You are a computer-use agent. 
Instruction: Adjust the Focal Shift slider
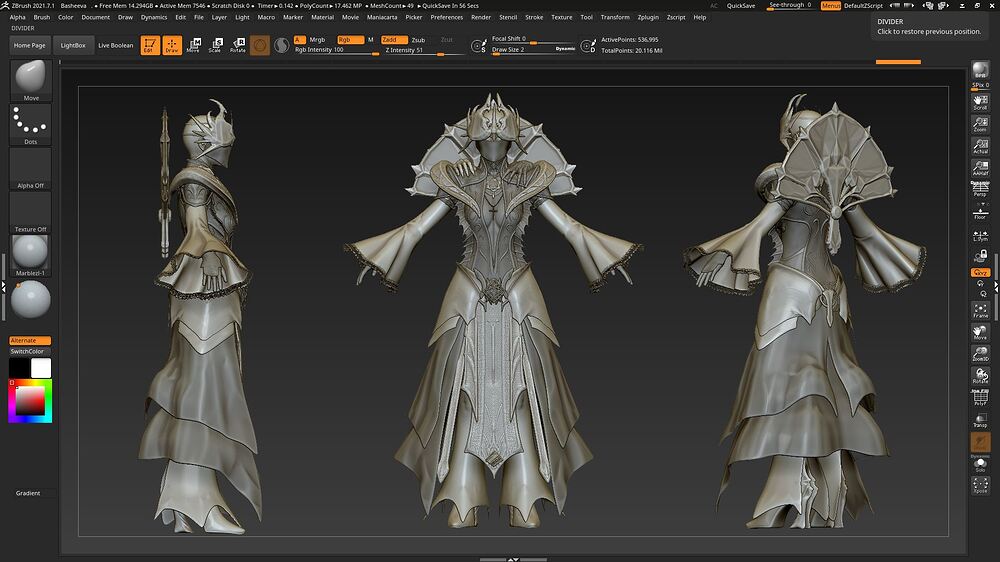(x=533, y=40)
